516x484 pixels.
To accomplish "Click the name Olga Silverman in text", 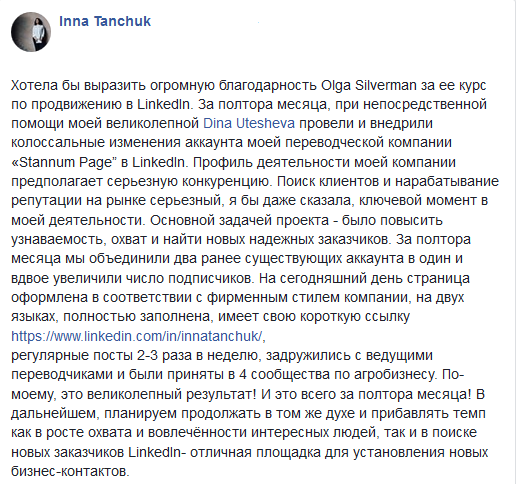I will coord(369,85).
